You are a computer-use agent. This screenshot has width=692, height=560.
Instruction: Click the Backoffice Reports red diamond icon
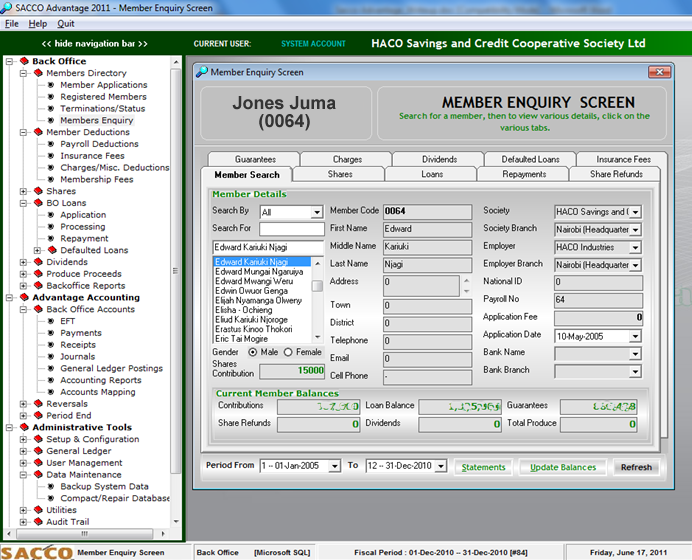pyautogui.click(x=38, y=286)
